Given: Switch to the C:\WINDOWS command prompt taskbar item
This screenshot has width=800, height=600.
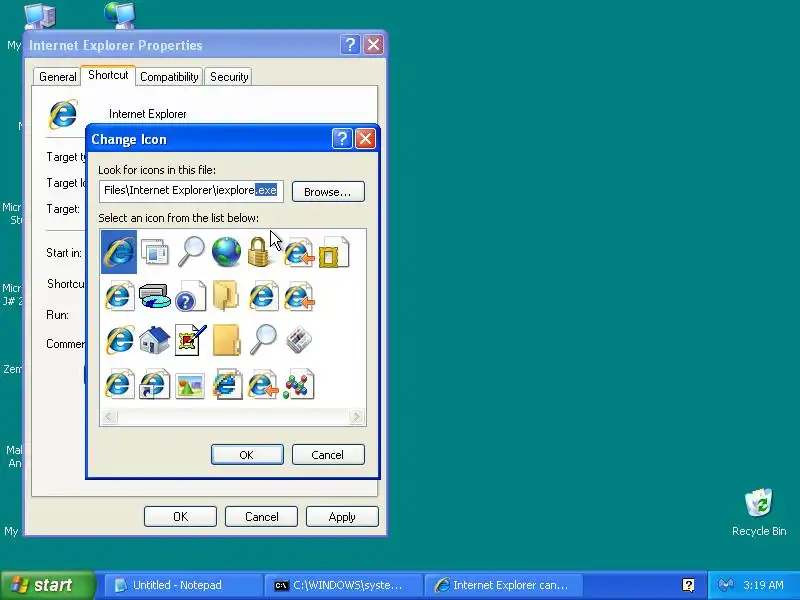Looking at the screenshot, I should (x=343, y=585).
